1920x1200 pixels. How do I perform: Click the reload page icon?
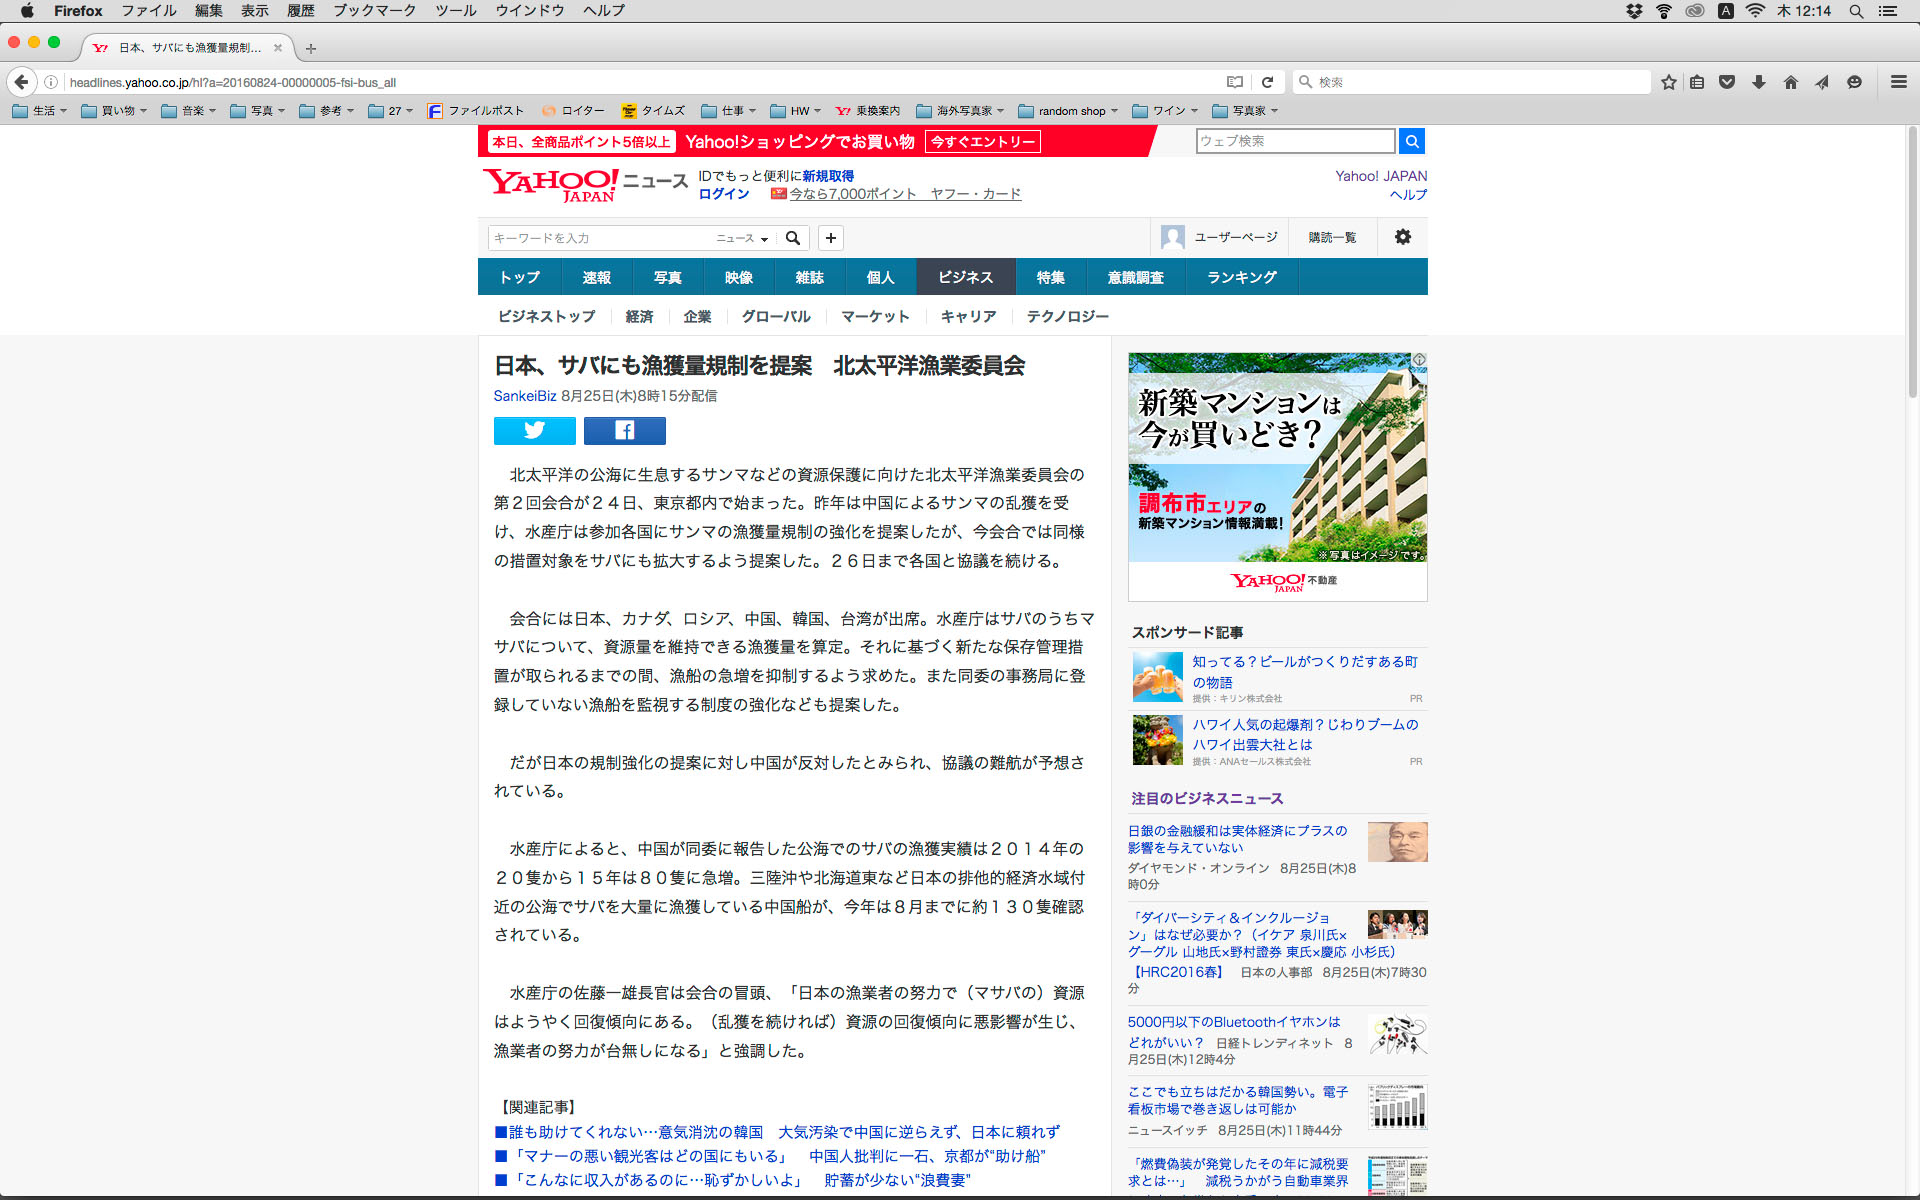(x=1267, y=82)
